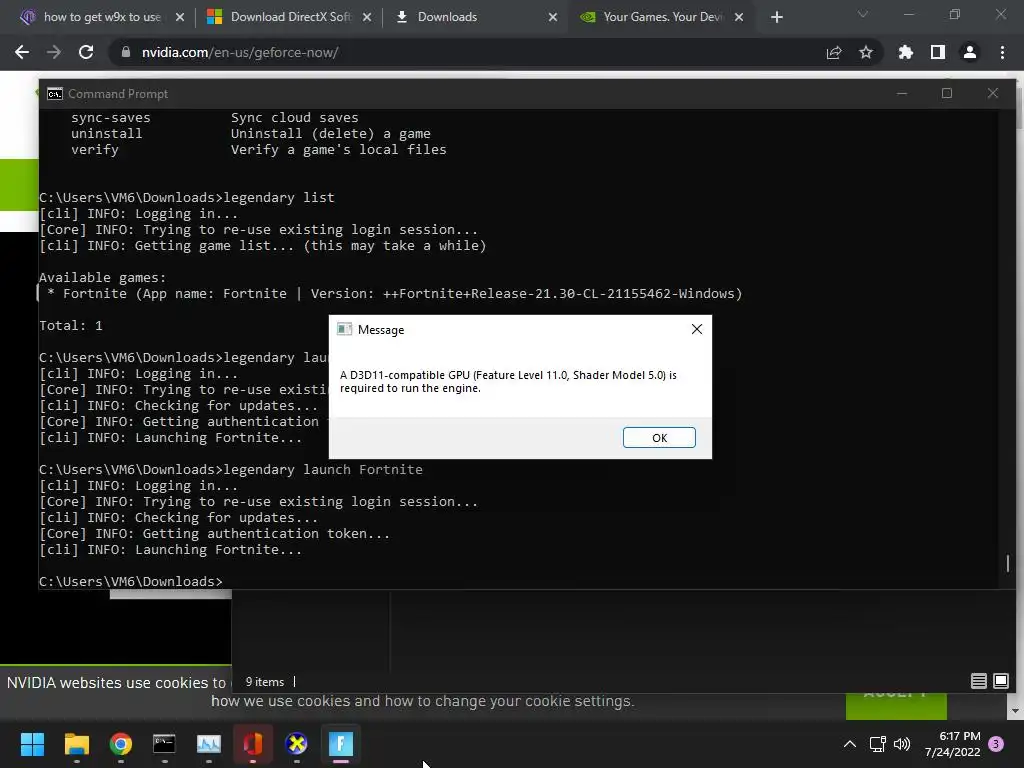The height and width of the screenshot is (768, 1024).
Task: Reload the NVIDIA page
Action: [x=86, y=52]
